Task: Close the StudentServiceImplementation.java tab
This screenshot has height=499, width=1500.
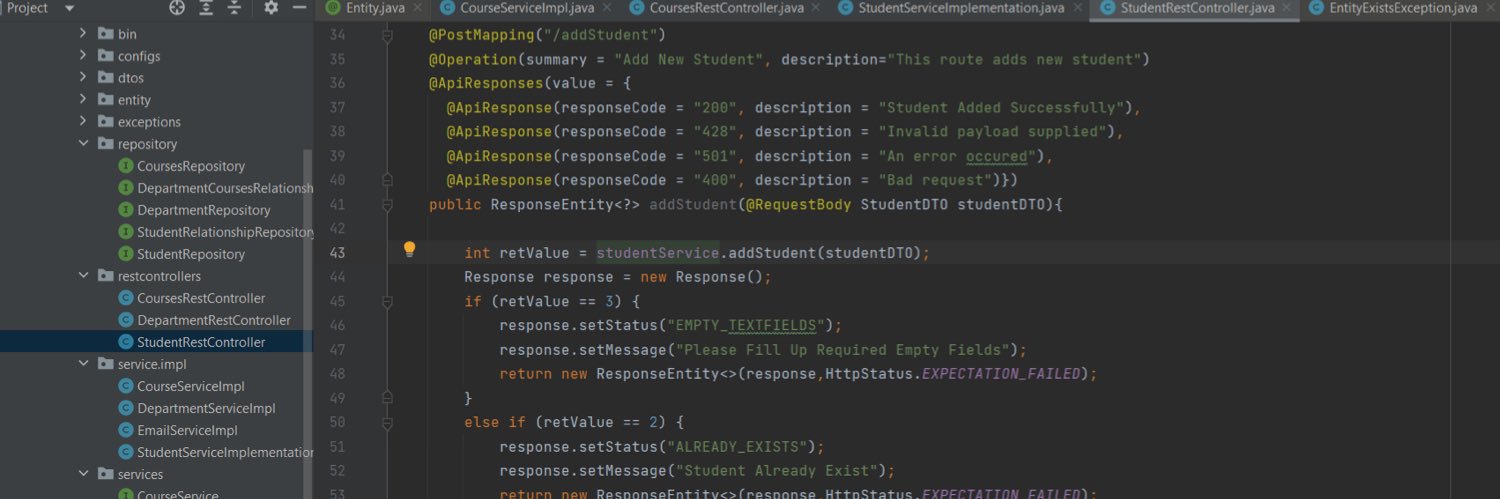Action: [x=1076, y=8]
